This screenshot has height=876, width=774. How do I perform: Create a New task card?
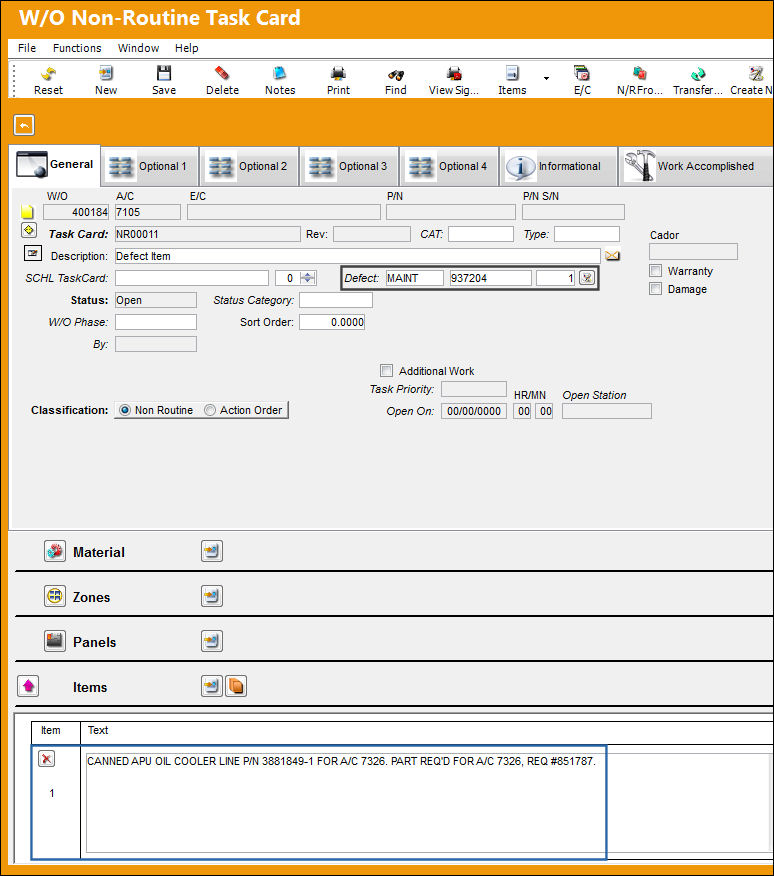(x=106, y=74)
